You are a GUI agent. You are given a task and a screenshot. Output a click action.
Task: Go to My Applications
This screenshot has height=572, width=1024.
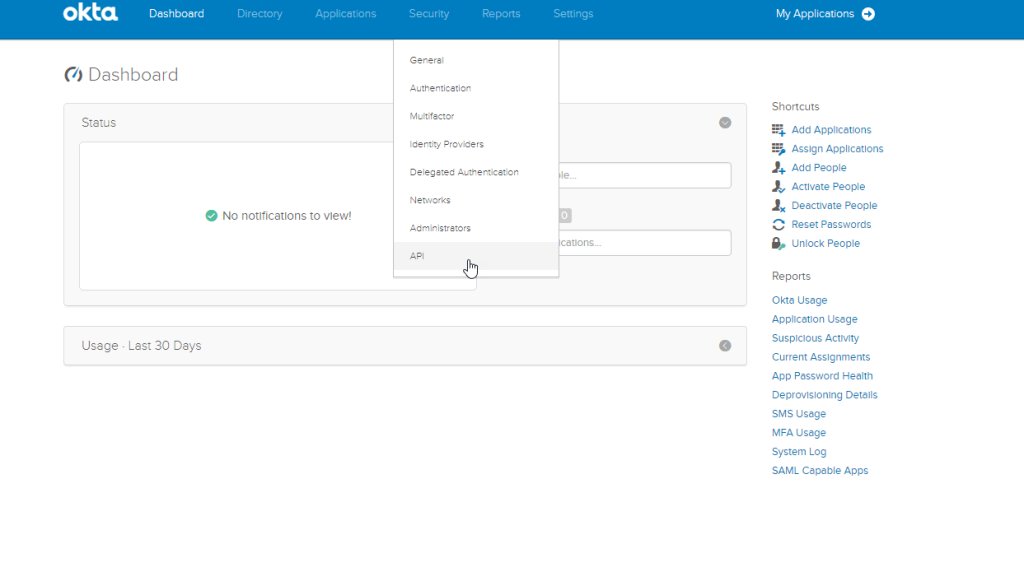[814, 14]
